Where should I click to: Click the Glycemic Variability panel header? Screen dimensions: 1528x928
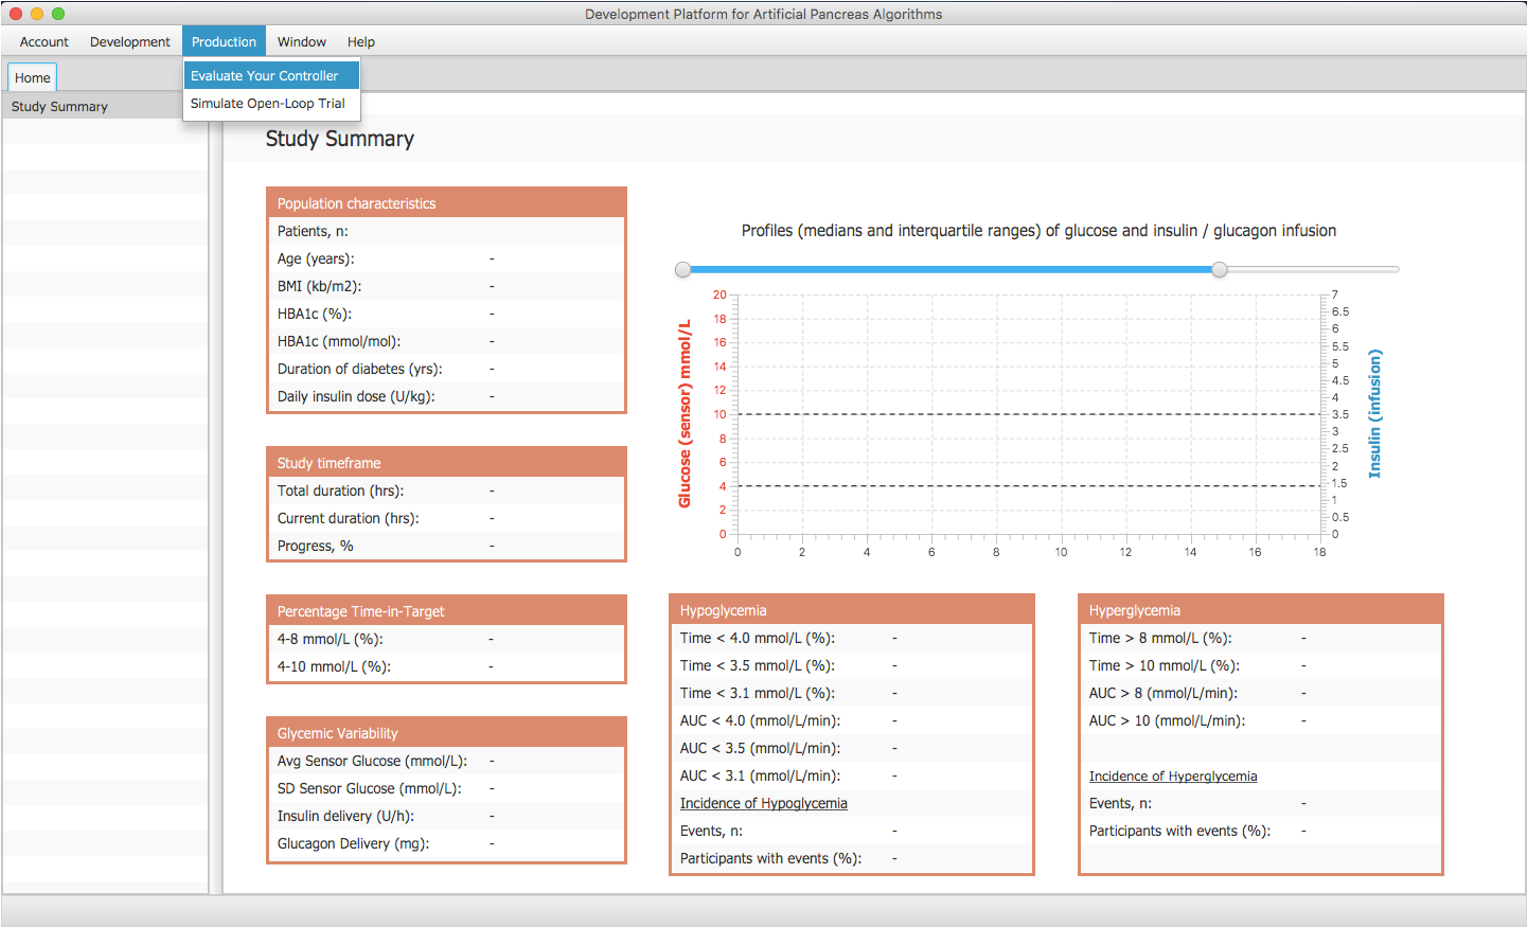click(x=446, y=733)
